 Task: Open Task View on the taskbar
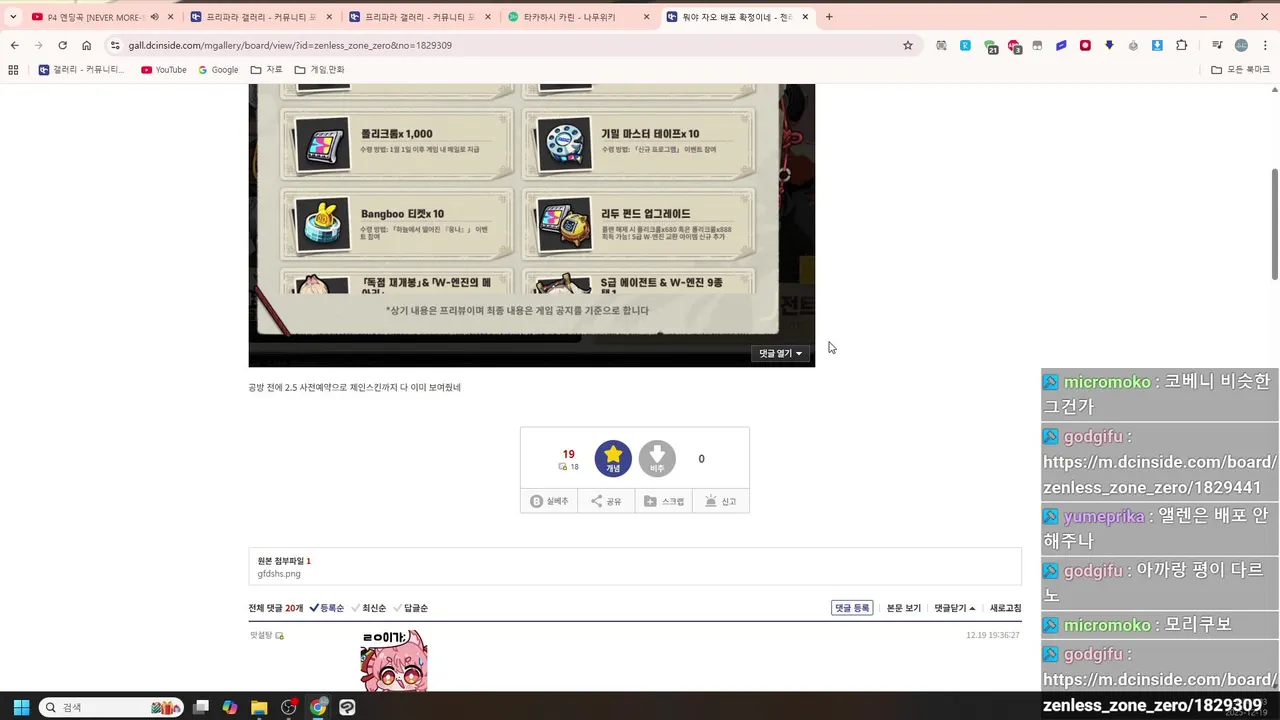click(201, 707)
